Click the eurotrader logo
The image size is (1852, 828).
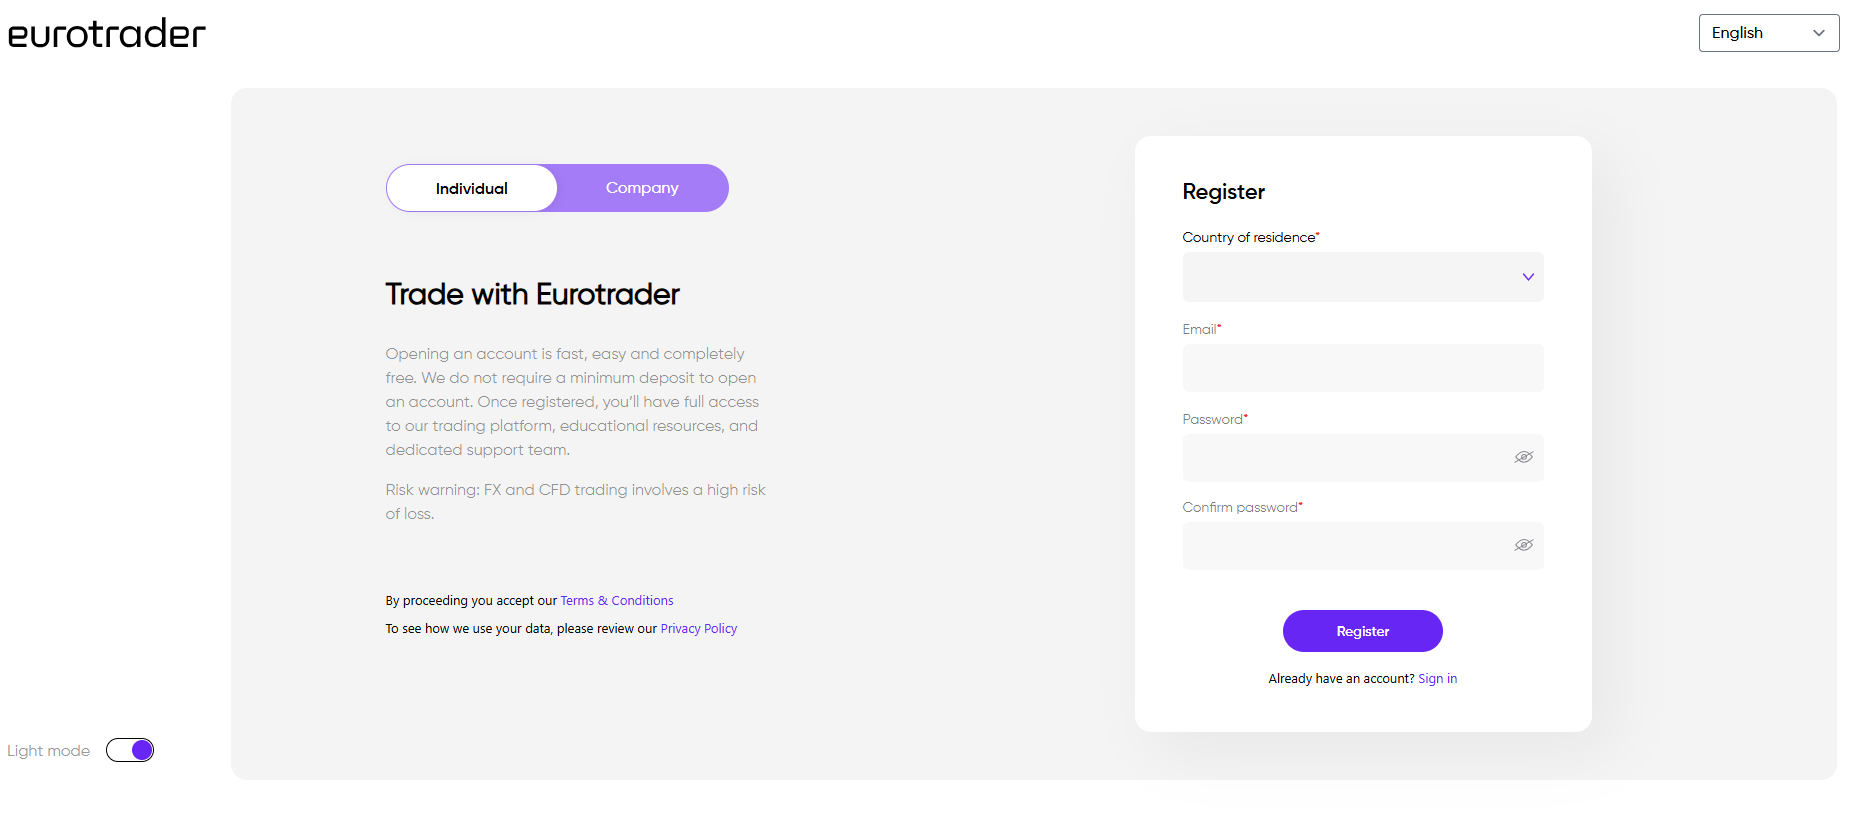point(107,34)
